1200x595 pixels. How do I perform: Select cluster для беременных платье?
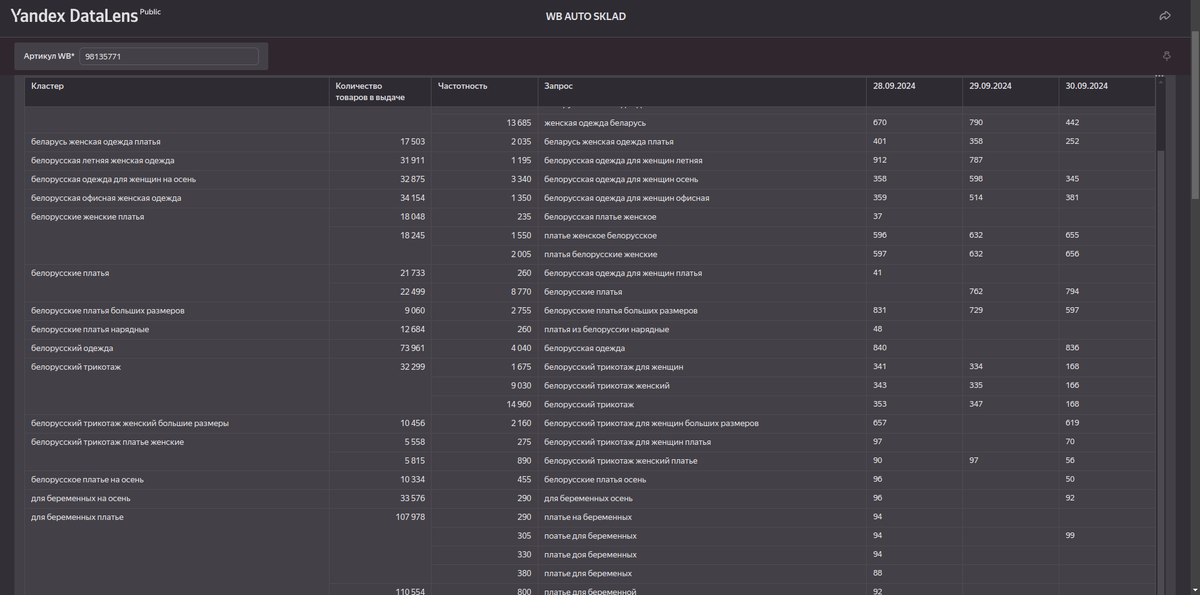pyautogui.click(x=77, y=517)
